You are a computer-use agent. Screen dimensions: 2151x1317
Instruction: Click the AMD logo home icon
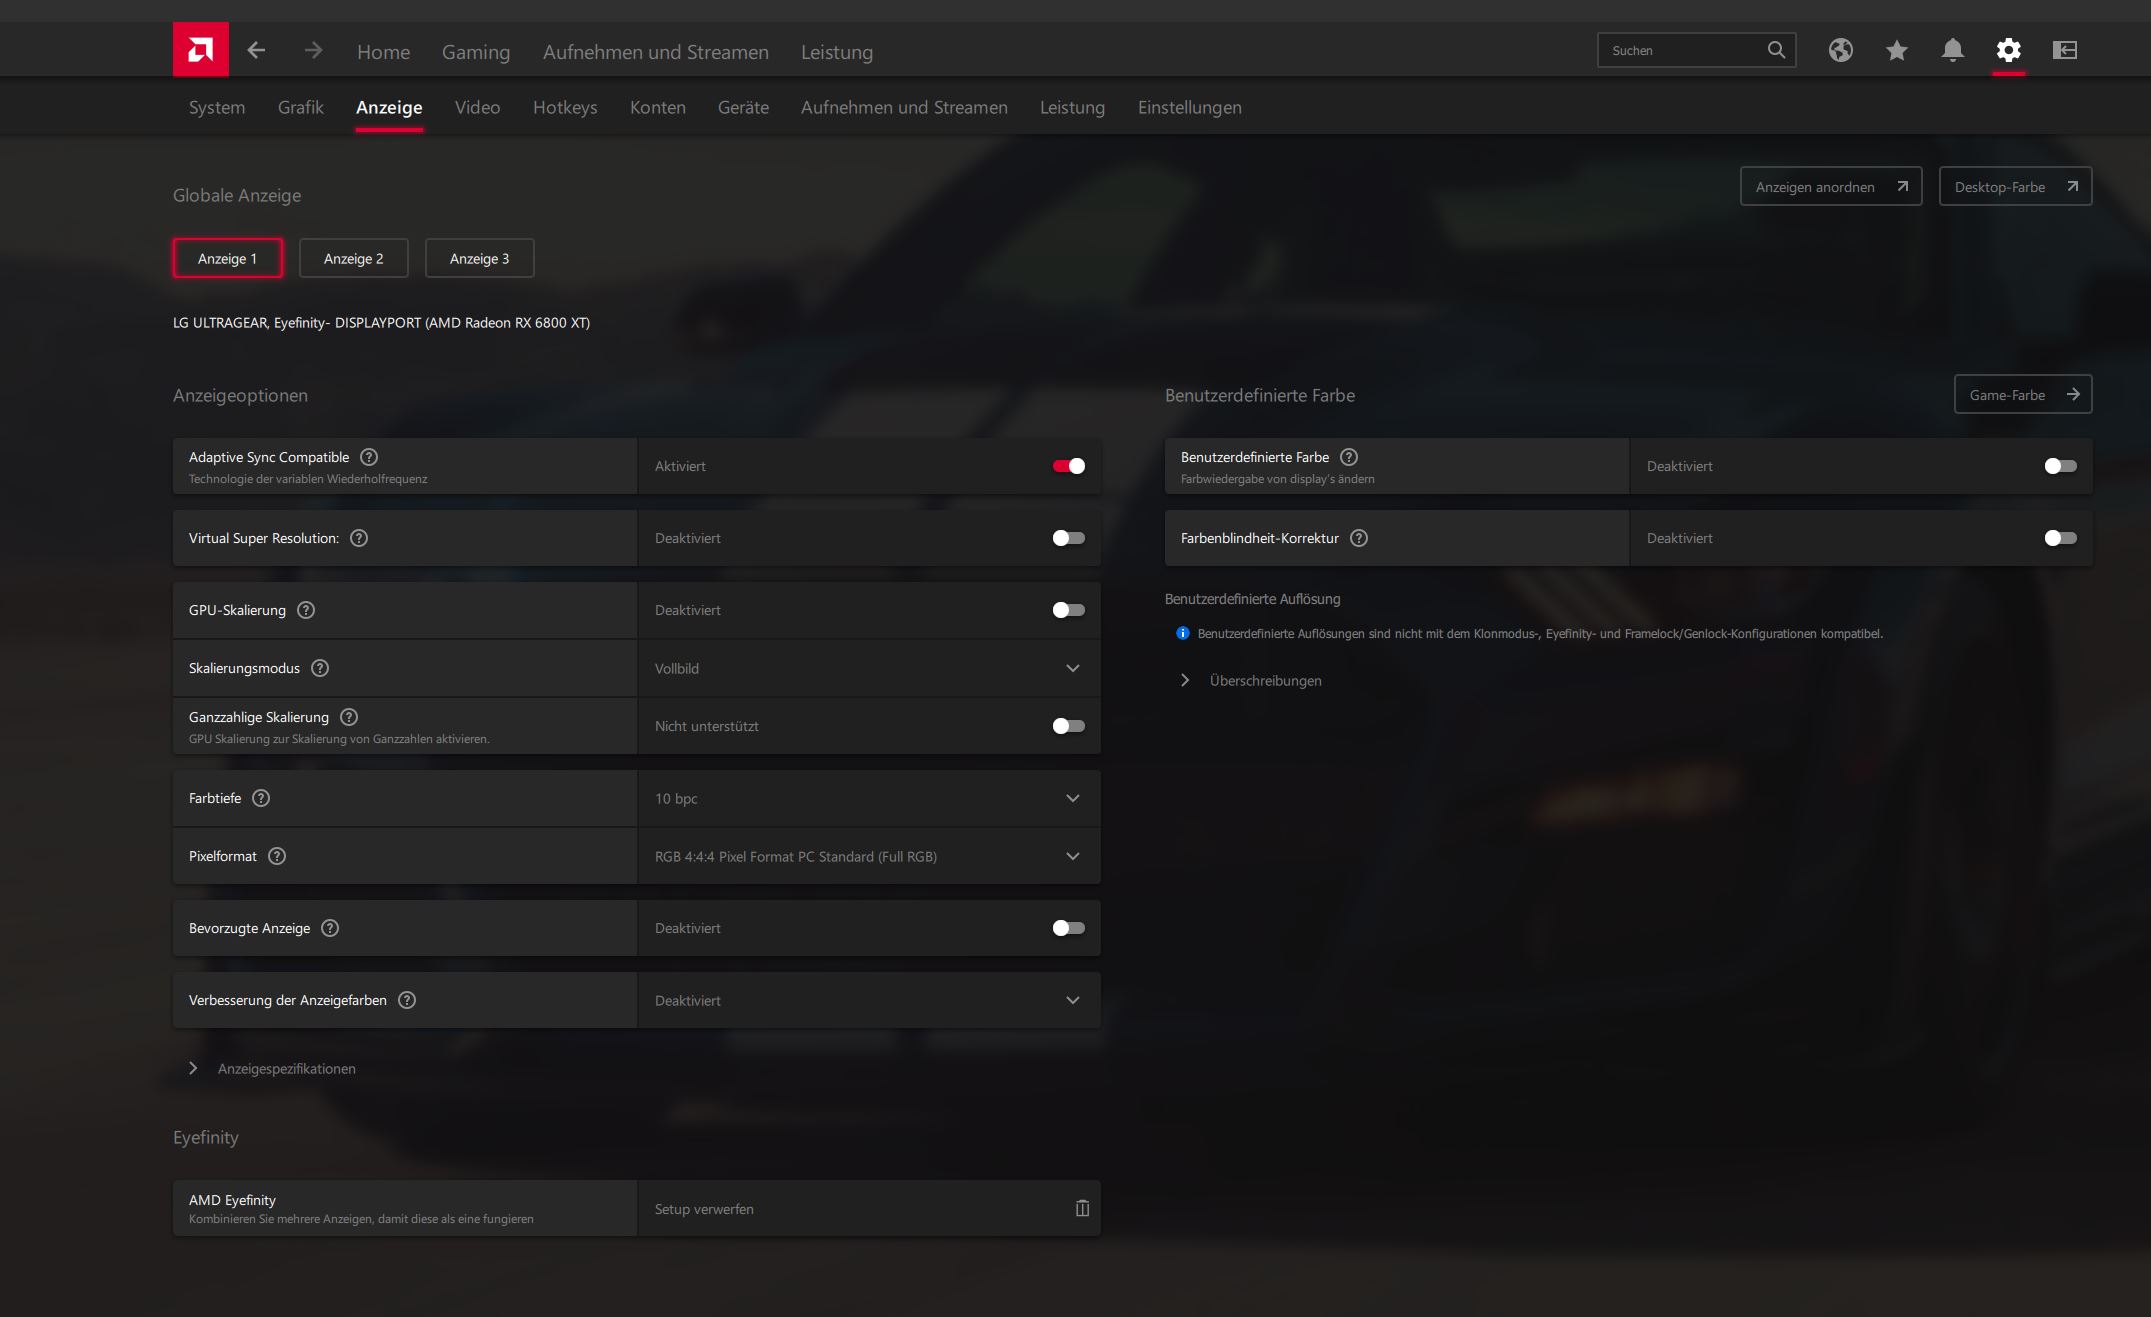pyautogui.click(x=200, y=50)
